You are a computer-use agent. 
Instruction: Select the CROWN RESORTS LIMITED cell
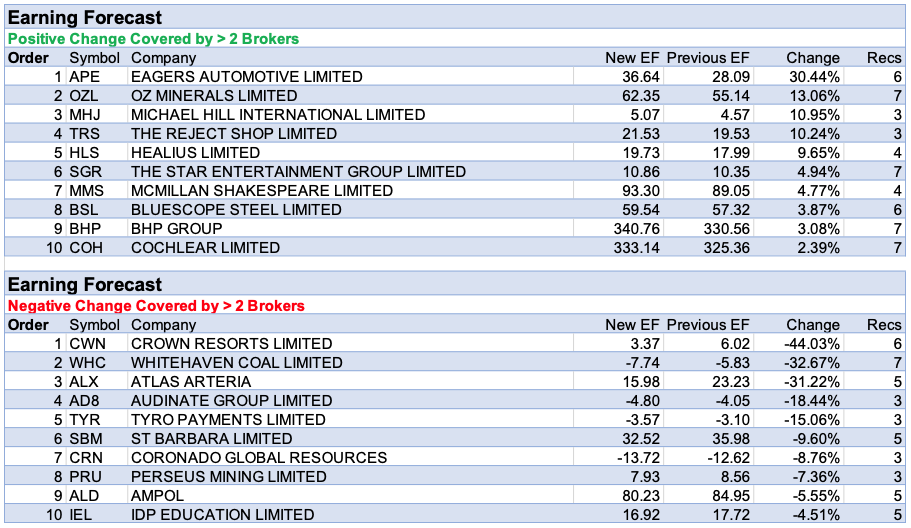(x=231, y=344)
